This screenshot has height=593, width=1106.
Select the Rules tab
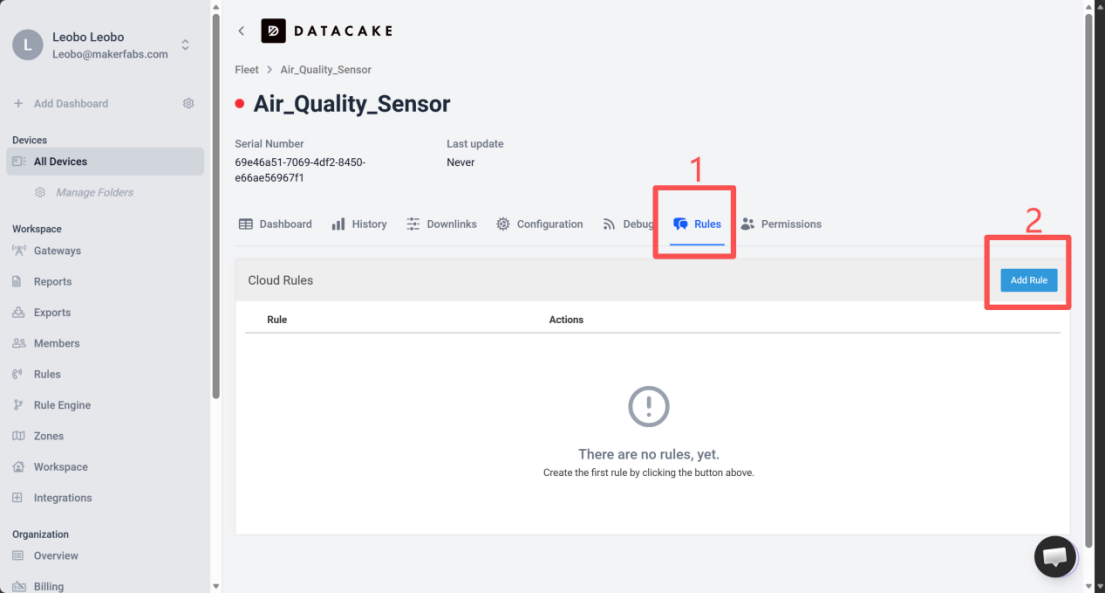[697, 224]
